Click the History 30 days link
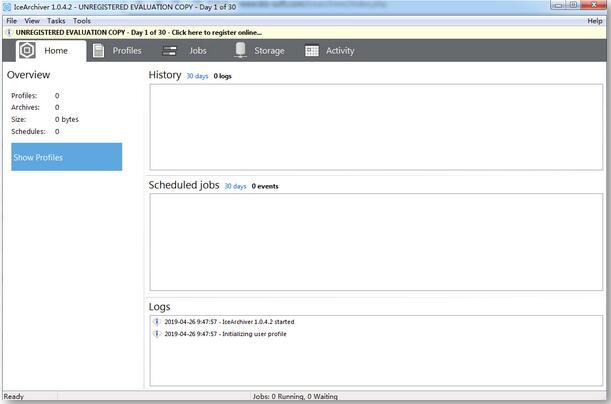Image resolution: width=611 pixels, height=404 pixels. (197, 76)
